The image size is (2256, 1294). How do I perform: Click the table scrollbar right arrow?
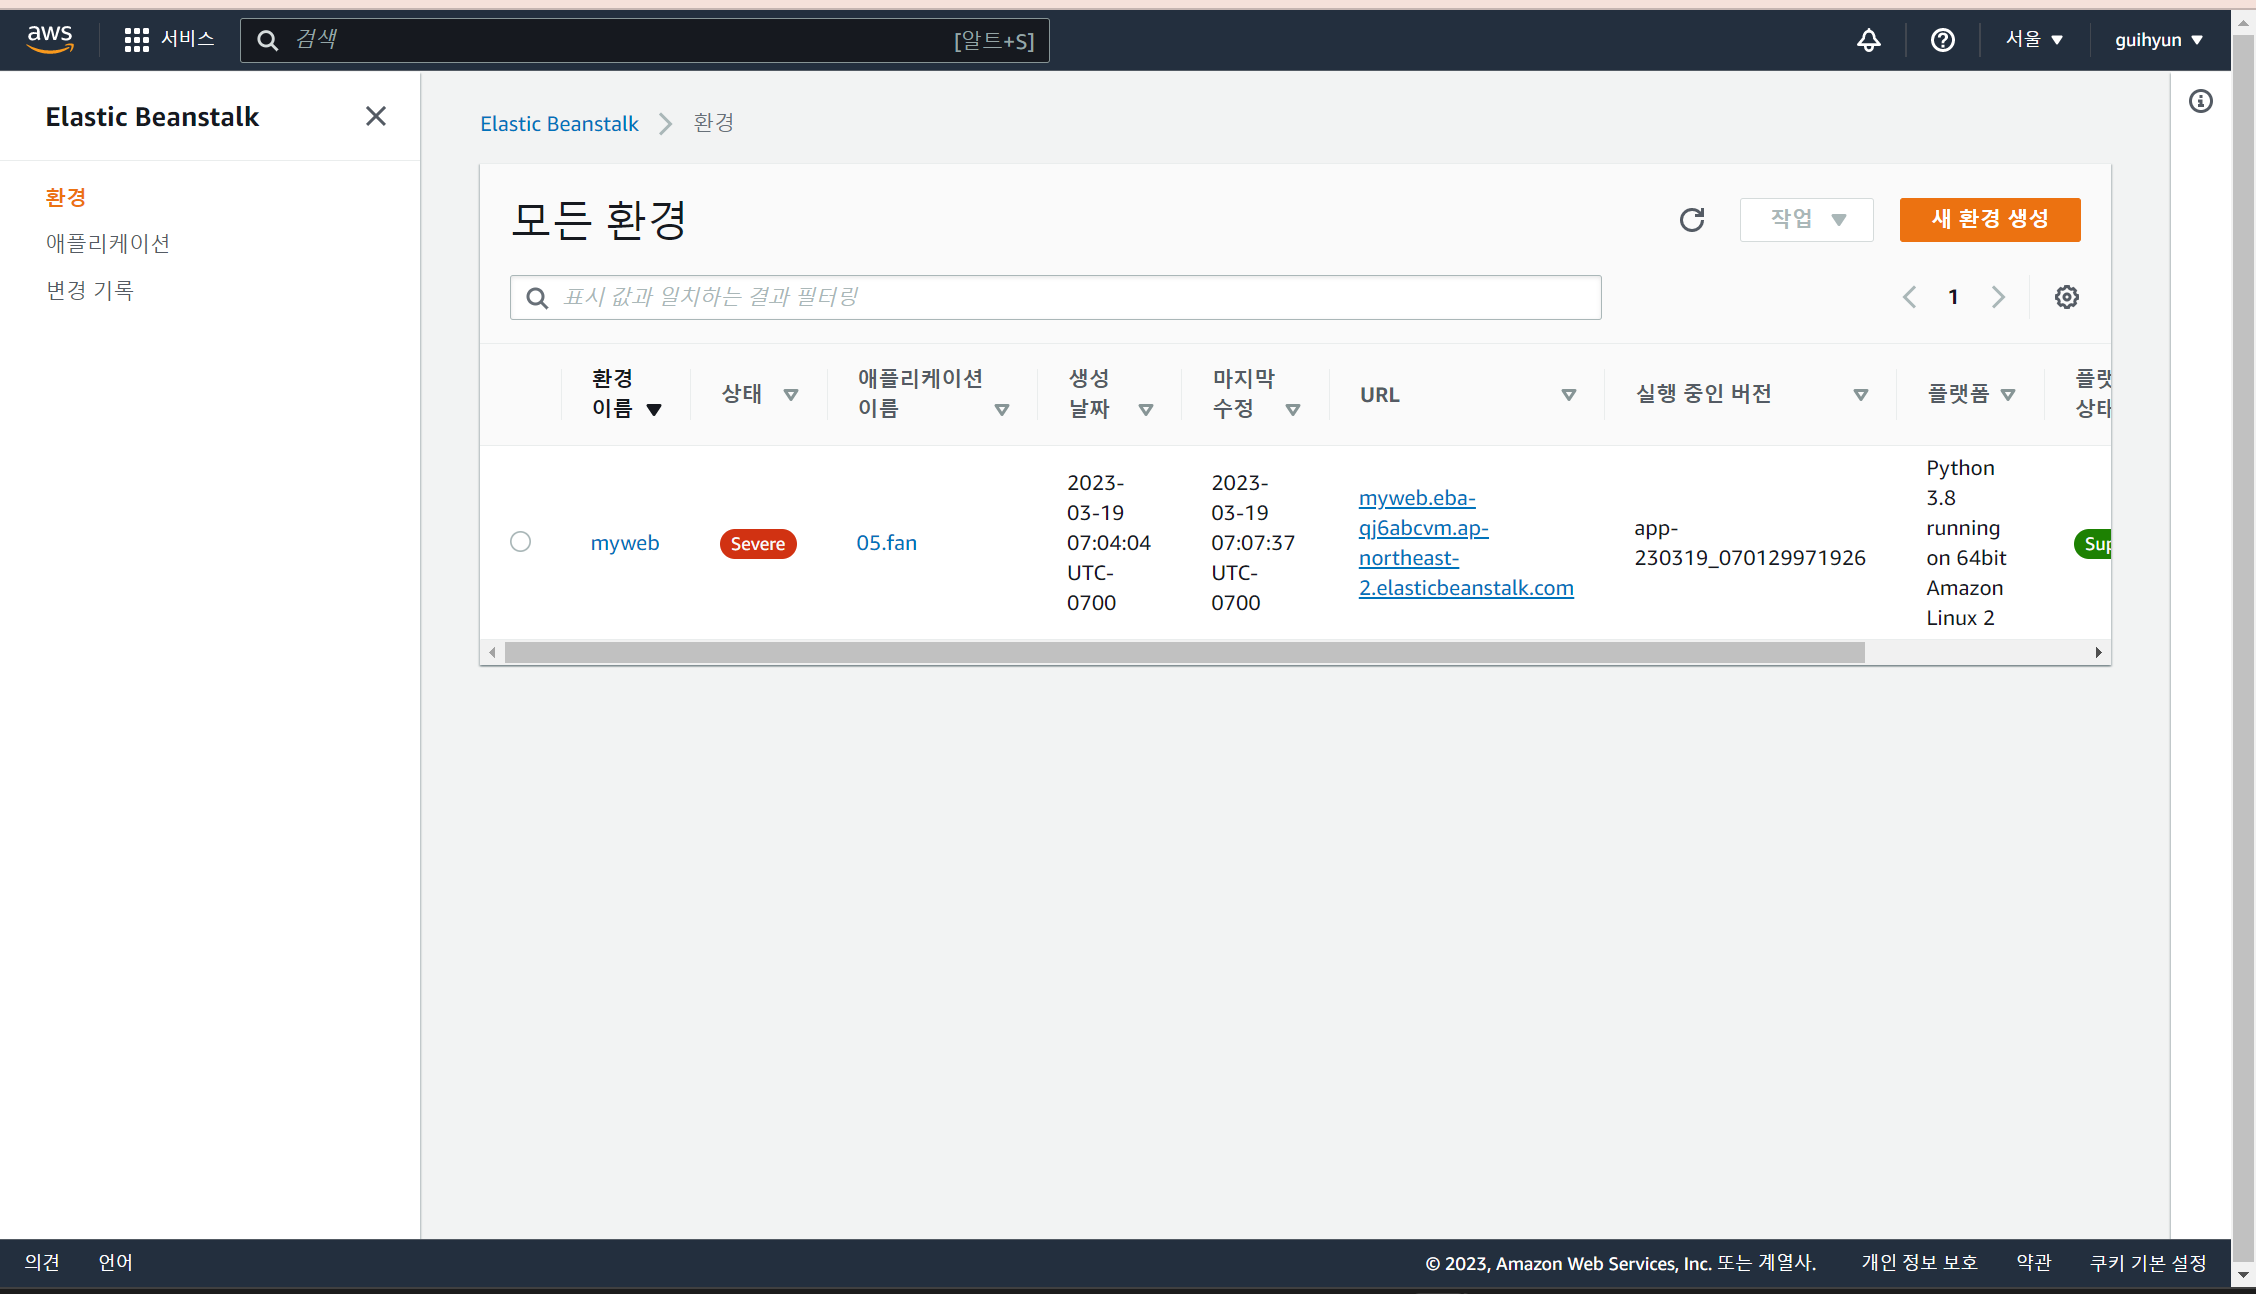(x=2098, y=652)
